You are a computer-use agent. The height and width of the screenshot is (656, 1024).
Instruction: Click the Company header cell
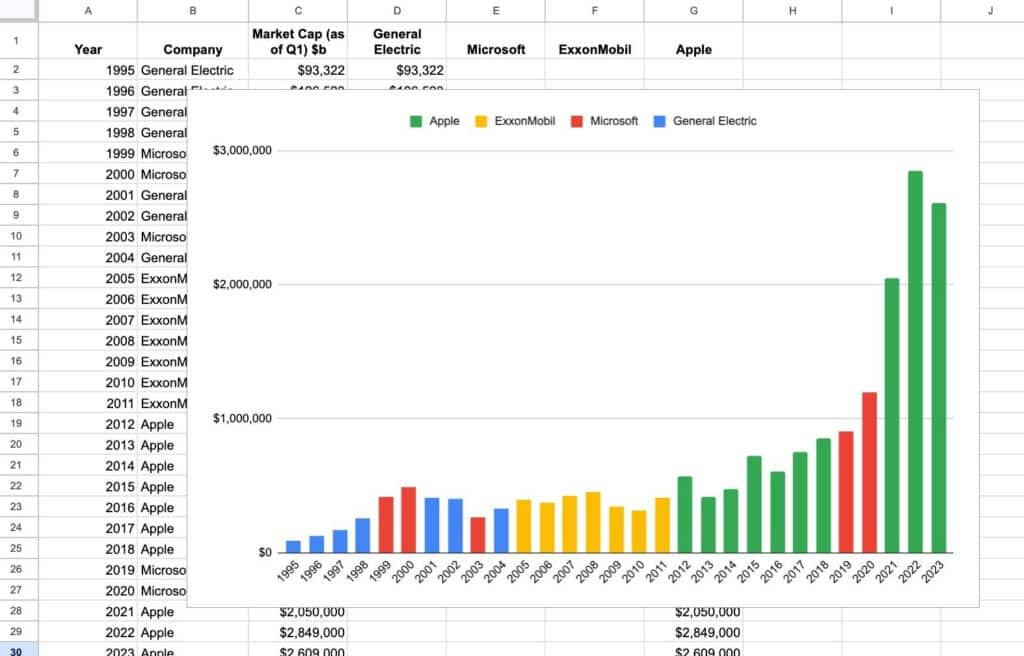pos(192,49)
